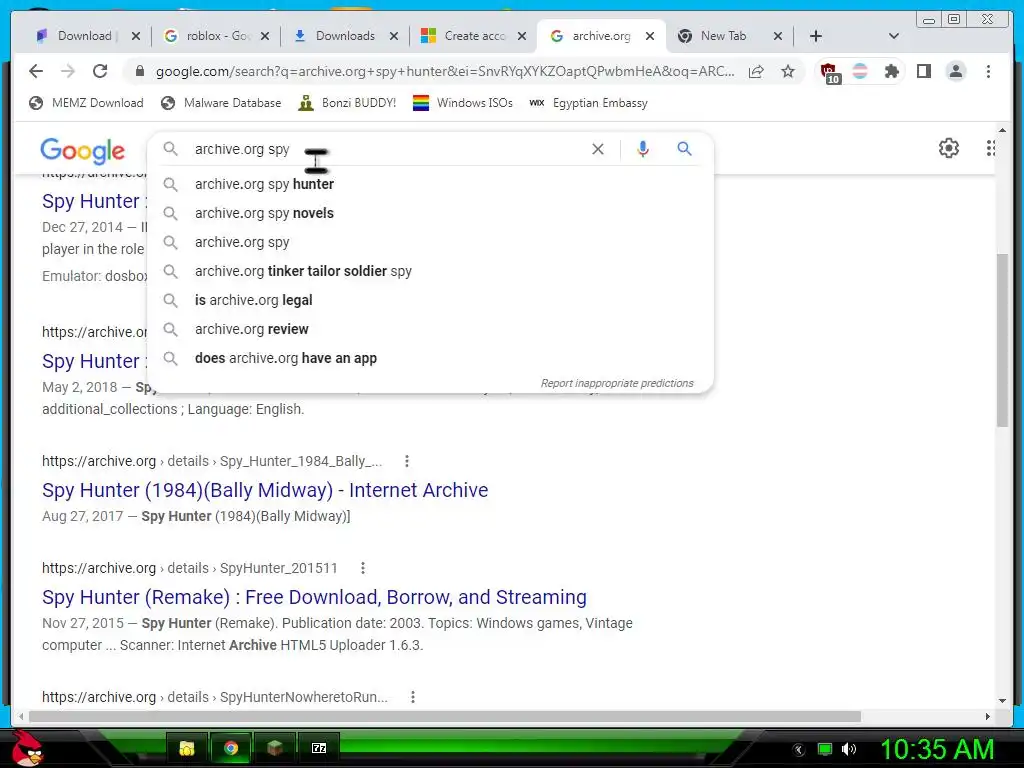Go back to previous page

[x=36, y=71]
